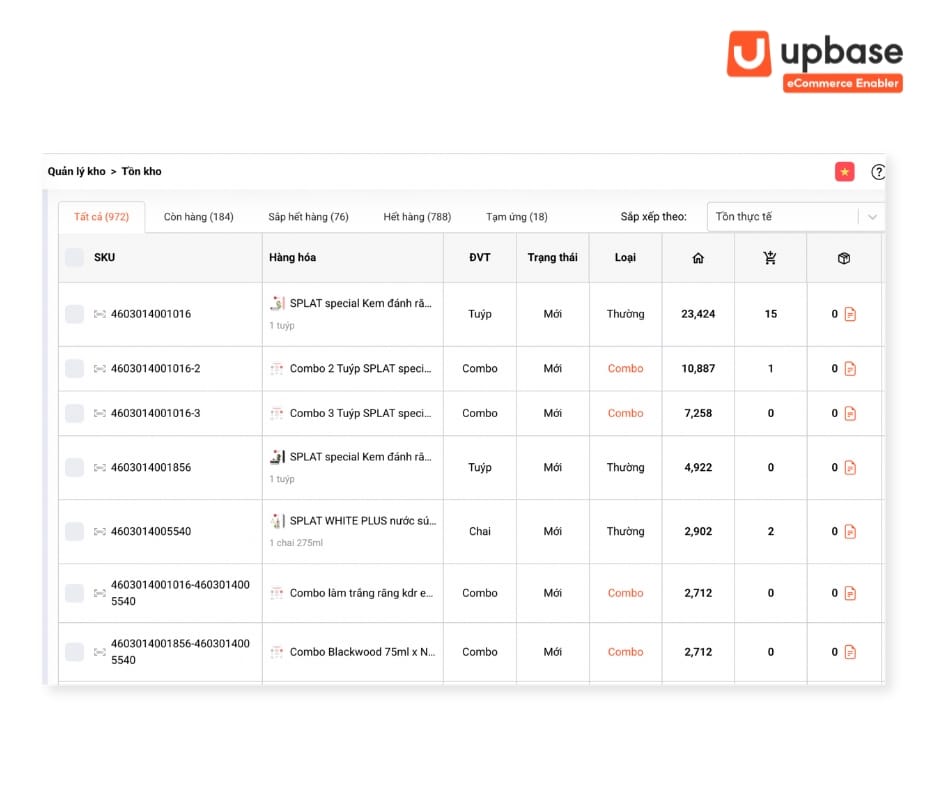Open document icon in Combo làm trắng răng row
Screen dimensions: 940x788
pyautogui.click(x=850, y=593)
